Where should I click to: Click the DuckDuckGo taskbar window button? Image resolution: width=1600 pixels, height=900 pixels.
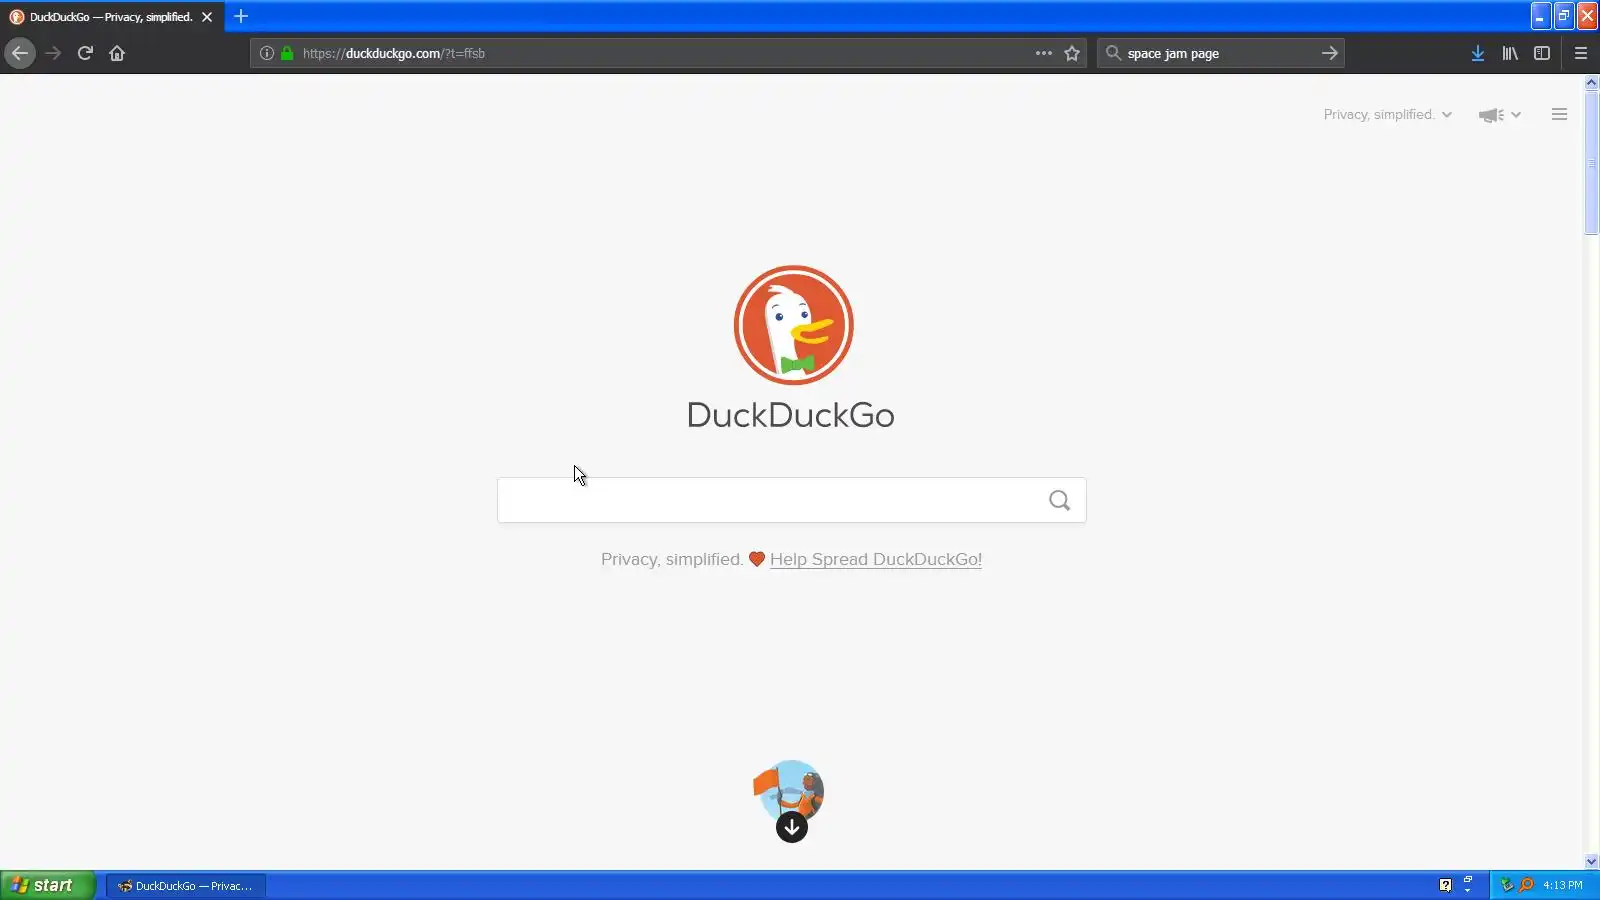coord(186,885)
